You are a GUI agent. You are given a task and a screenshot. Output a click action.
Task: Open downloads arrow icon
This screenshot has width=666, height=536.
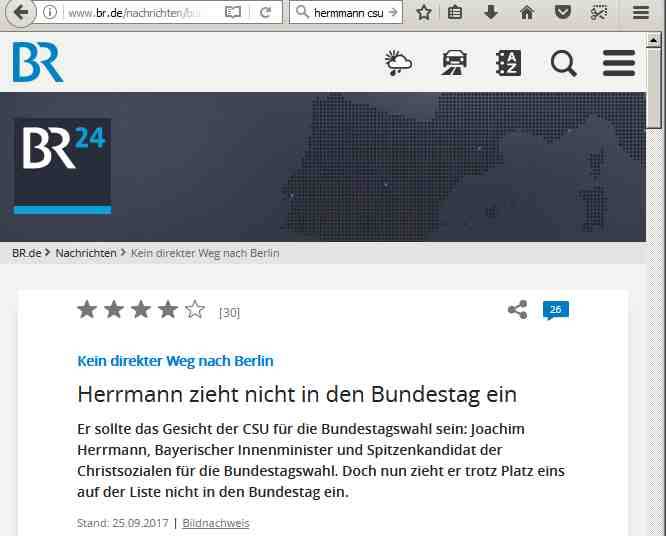(x=491, y=12)
